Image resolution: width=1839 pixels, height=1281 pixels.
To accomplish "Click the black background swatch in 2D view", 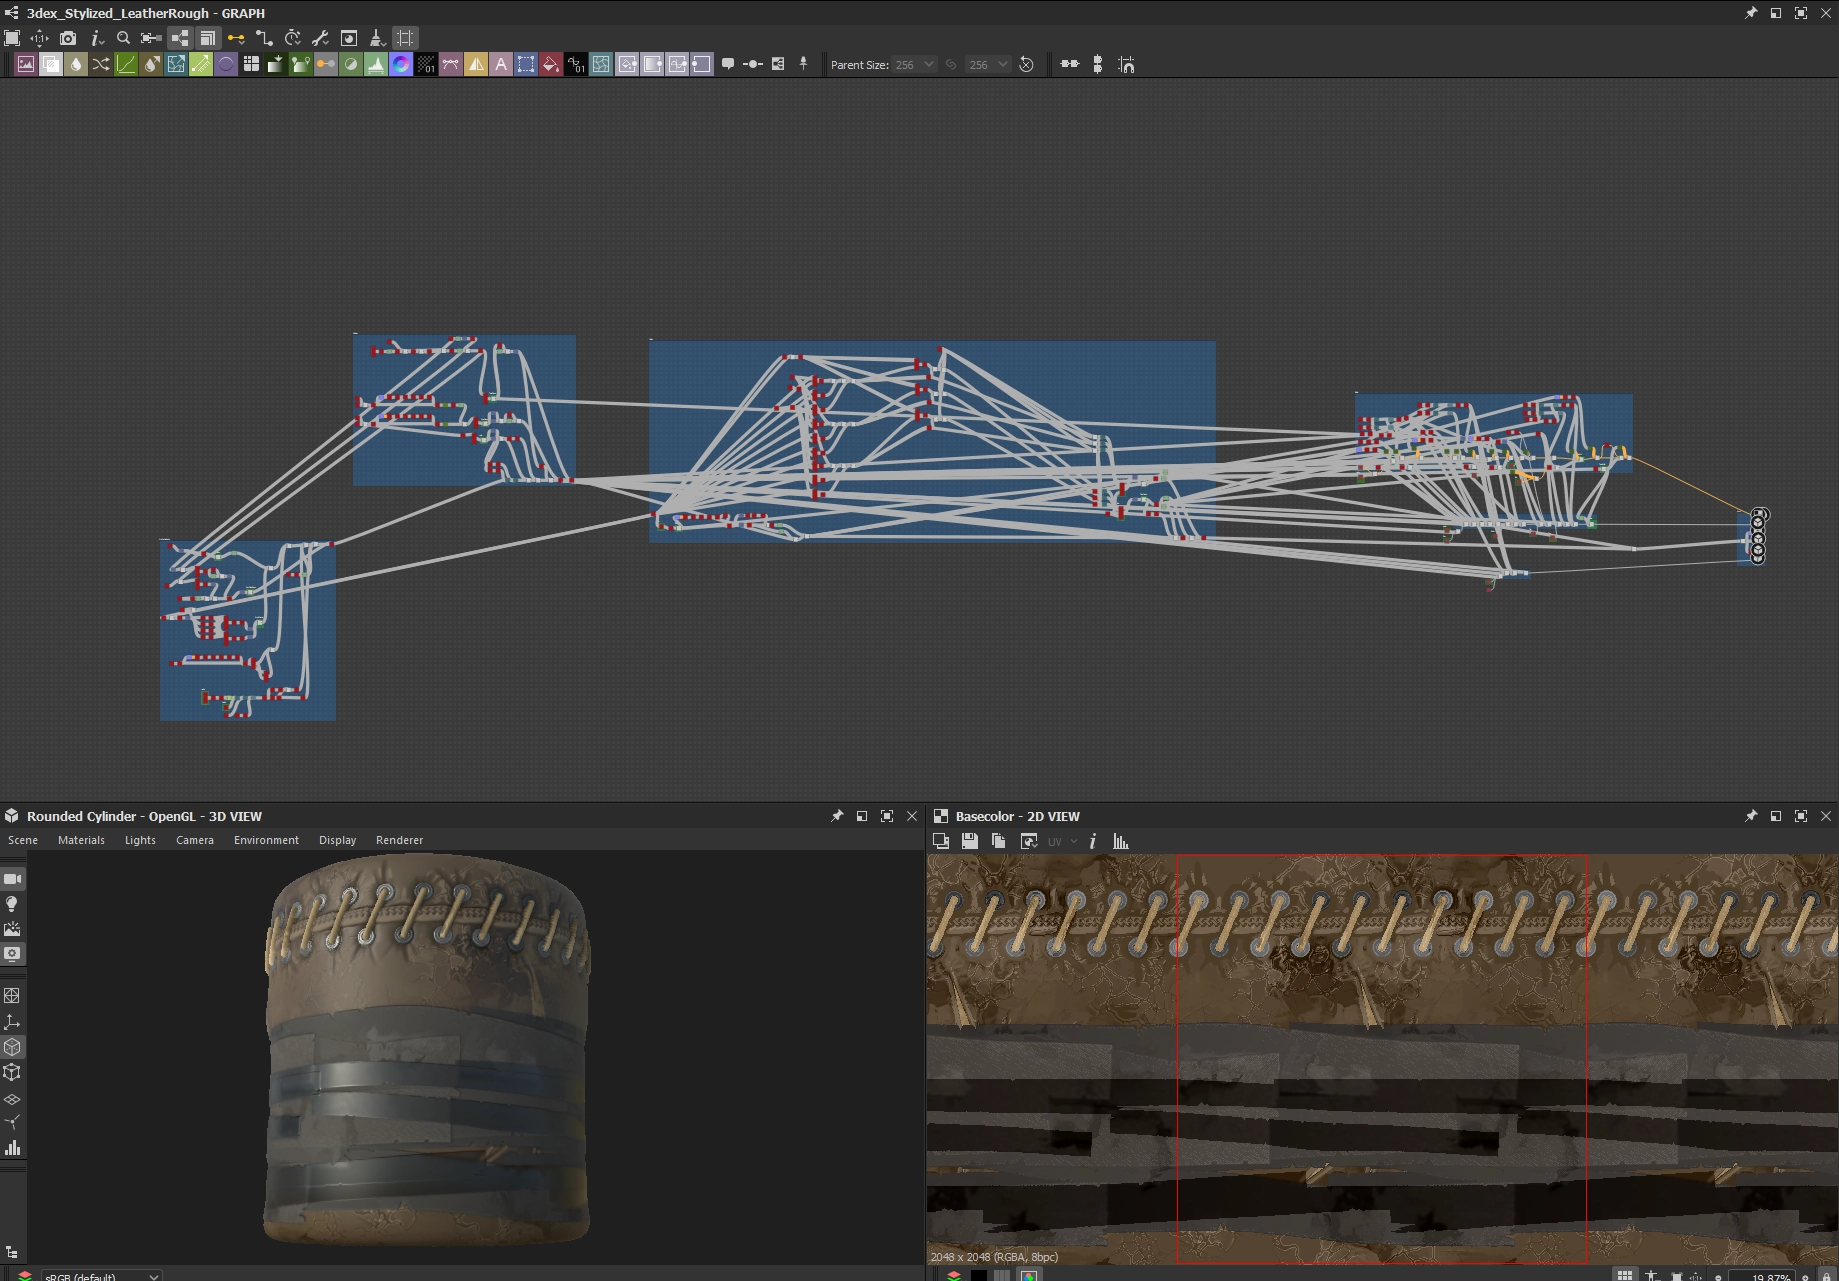I will tap(979, 1275).
